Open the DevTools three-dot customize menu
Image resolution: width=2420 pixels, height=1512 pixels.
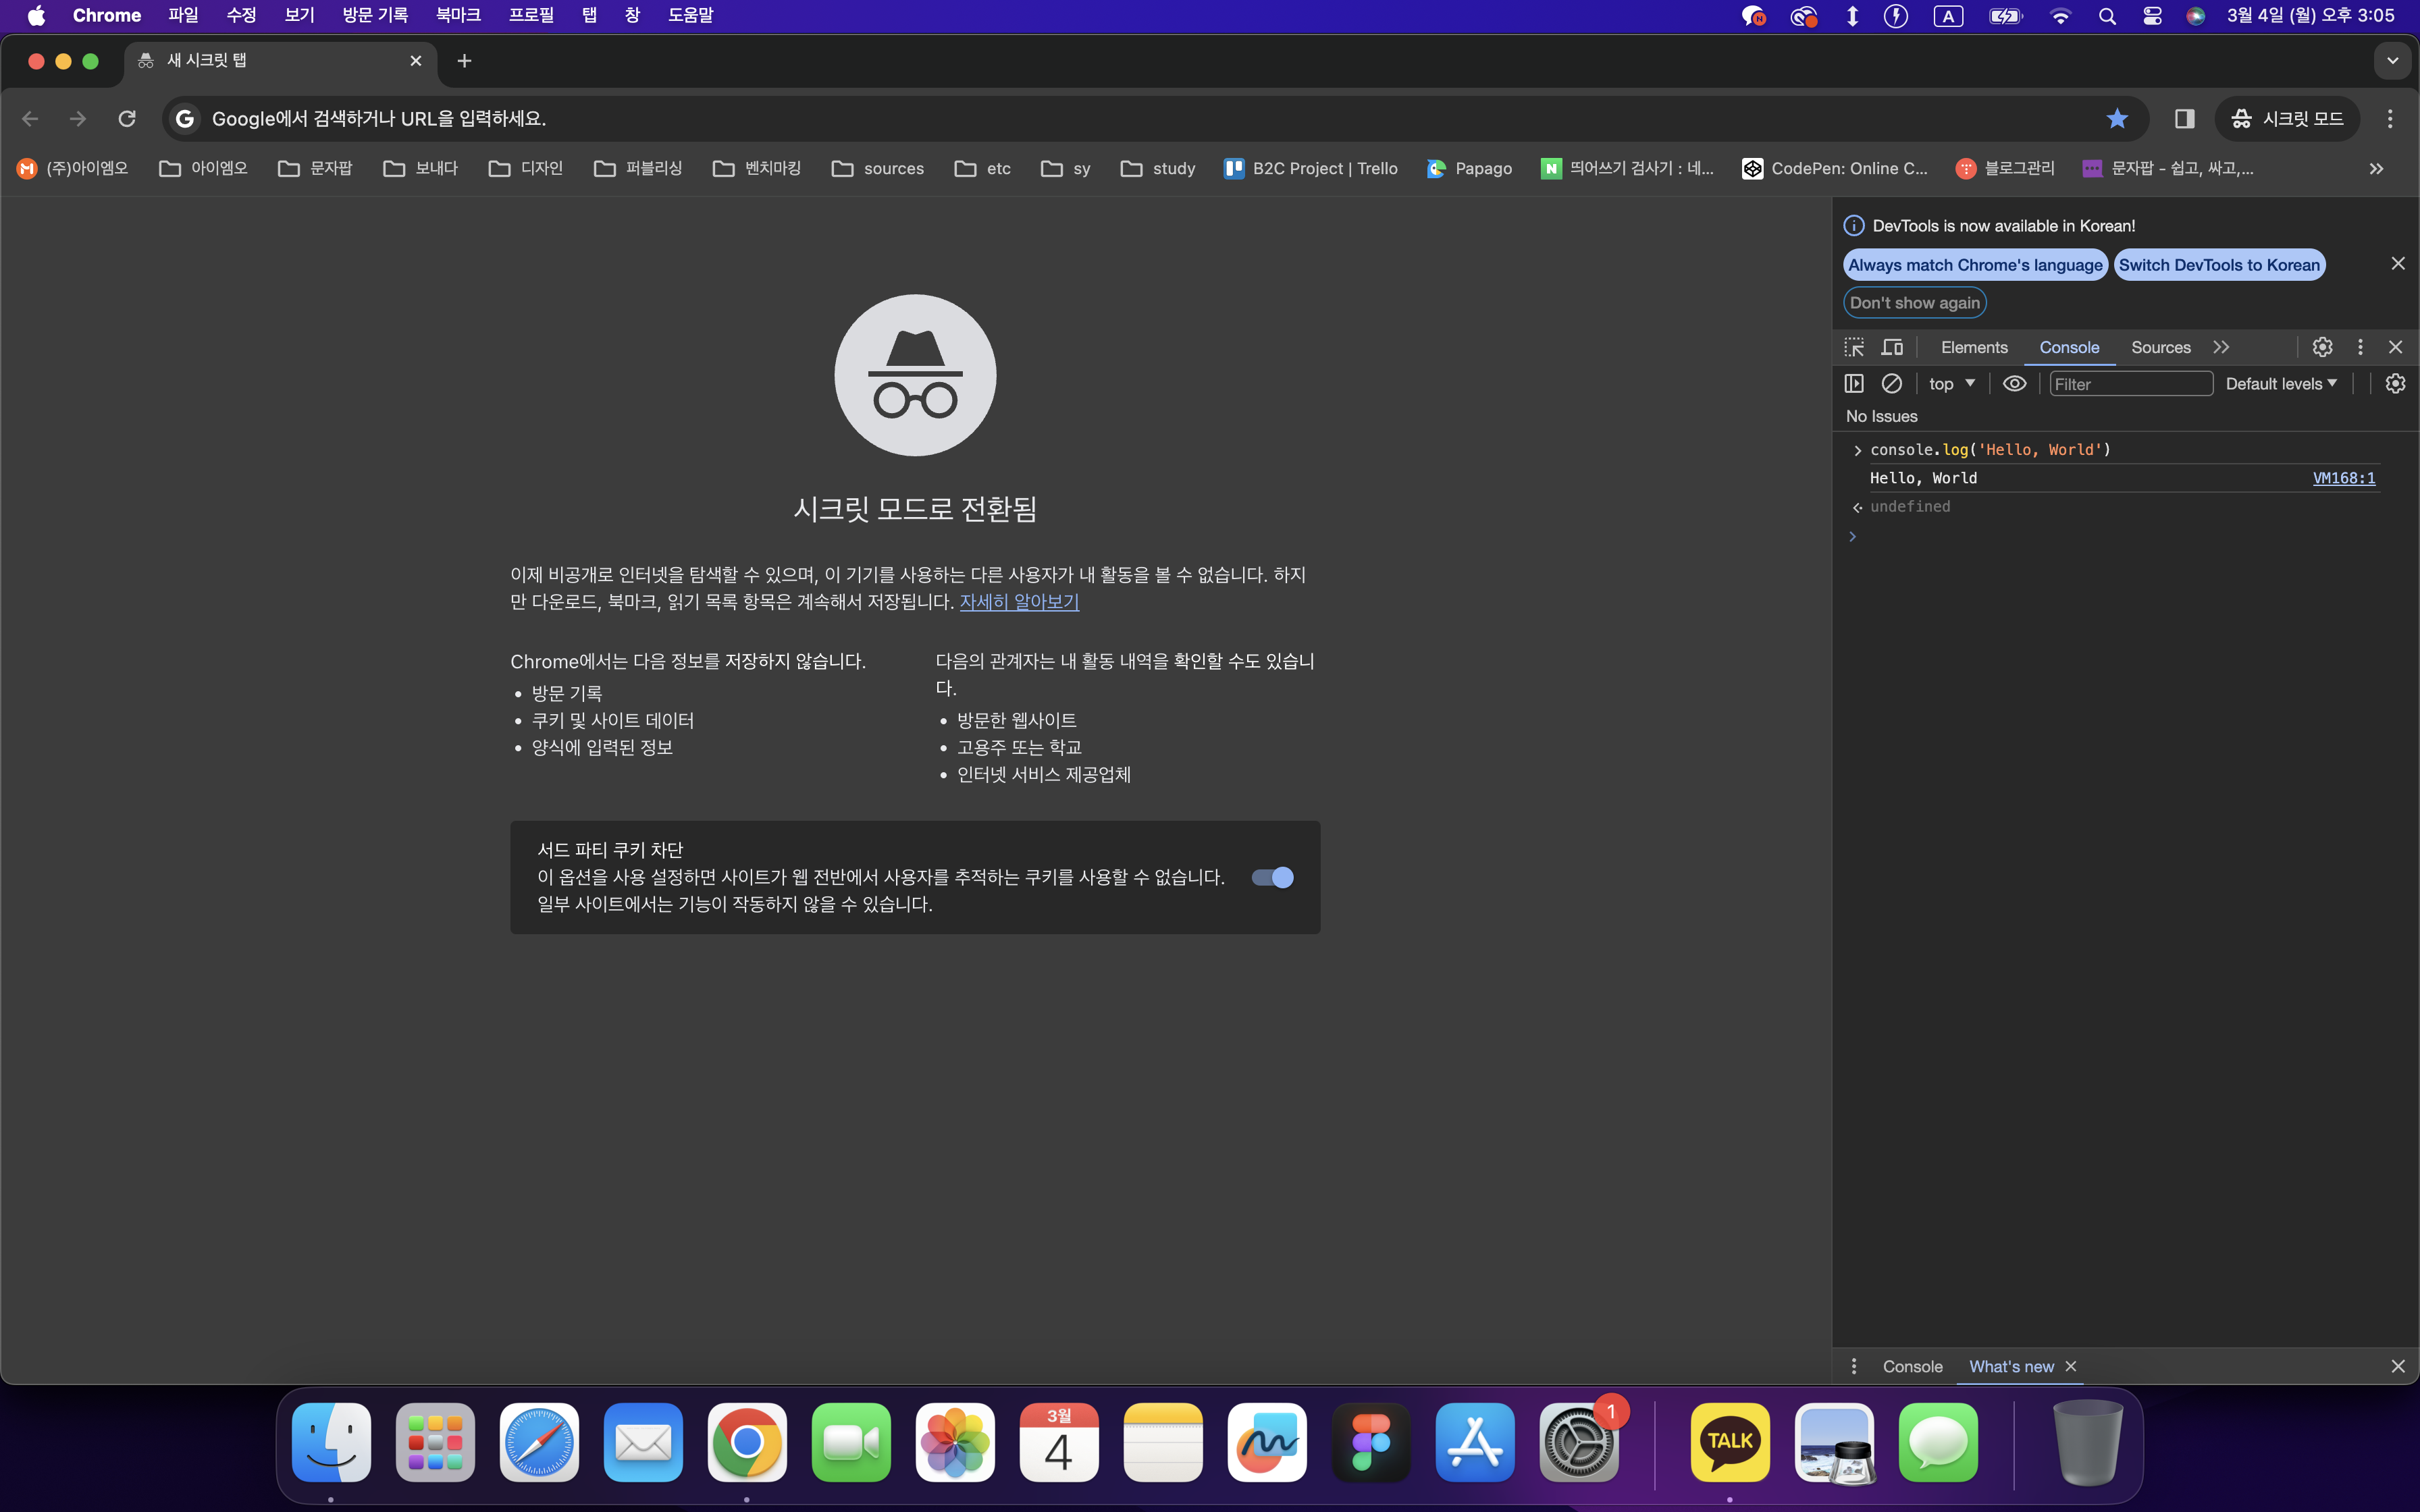(2360, 347)
